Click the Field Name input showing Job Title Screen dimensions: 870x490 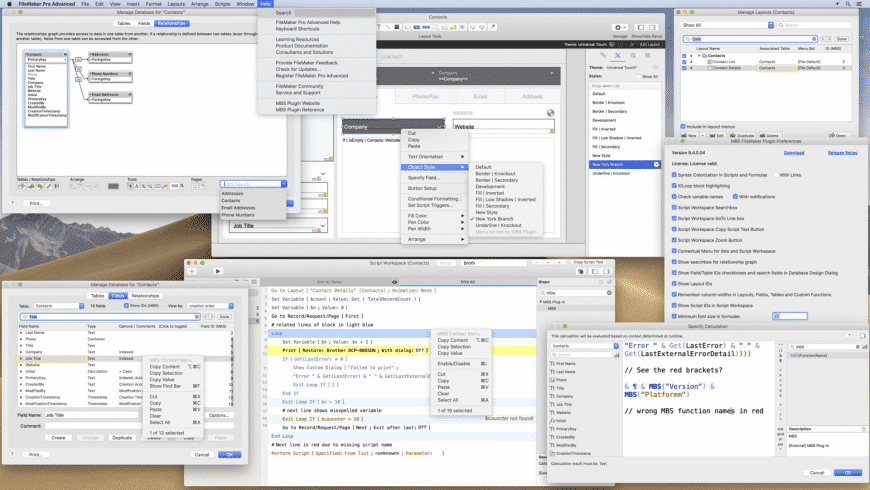pos(91,415)
